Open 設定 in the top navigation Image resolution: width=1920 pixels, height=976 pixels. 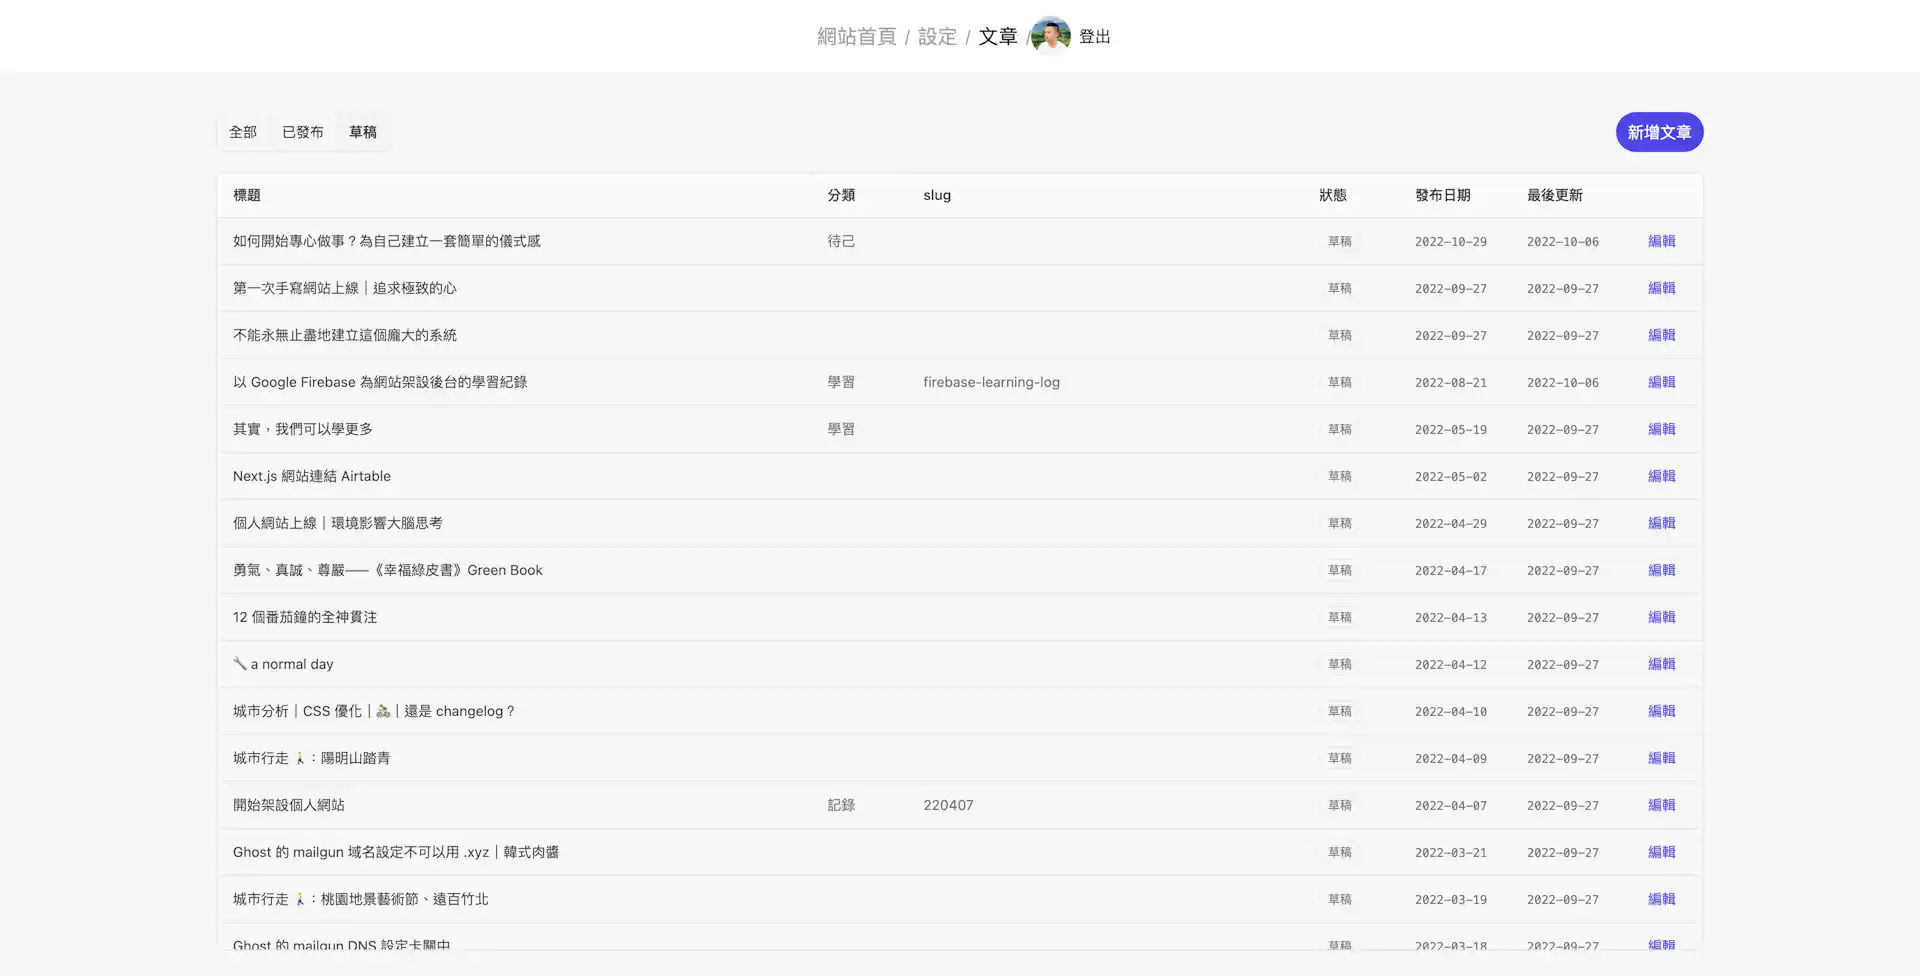(937, 37)
